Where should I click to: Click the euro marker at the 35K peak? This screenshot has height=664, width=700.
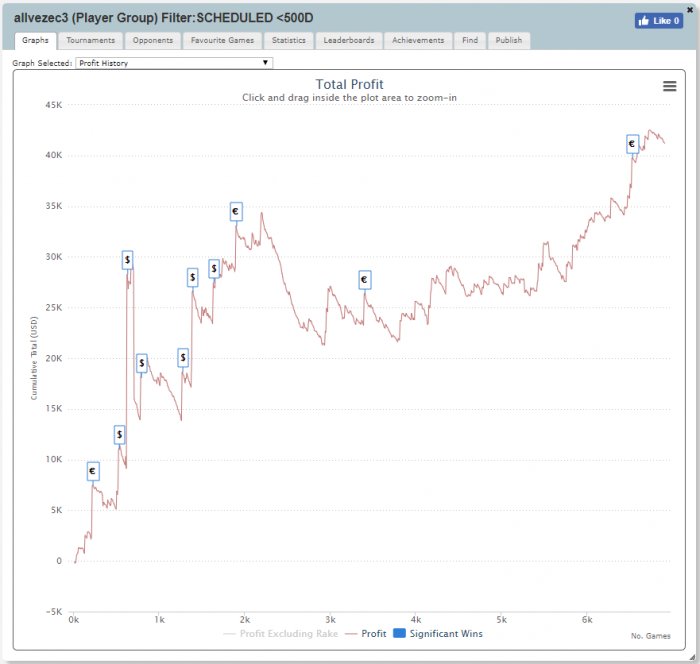point(236,211)
